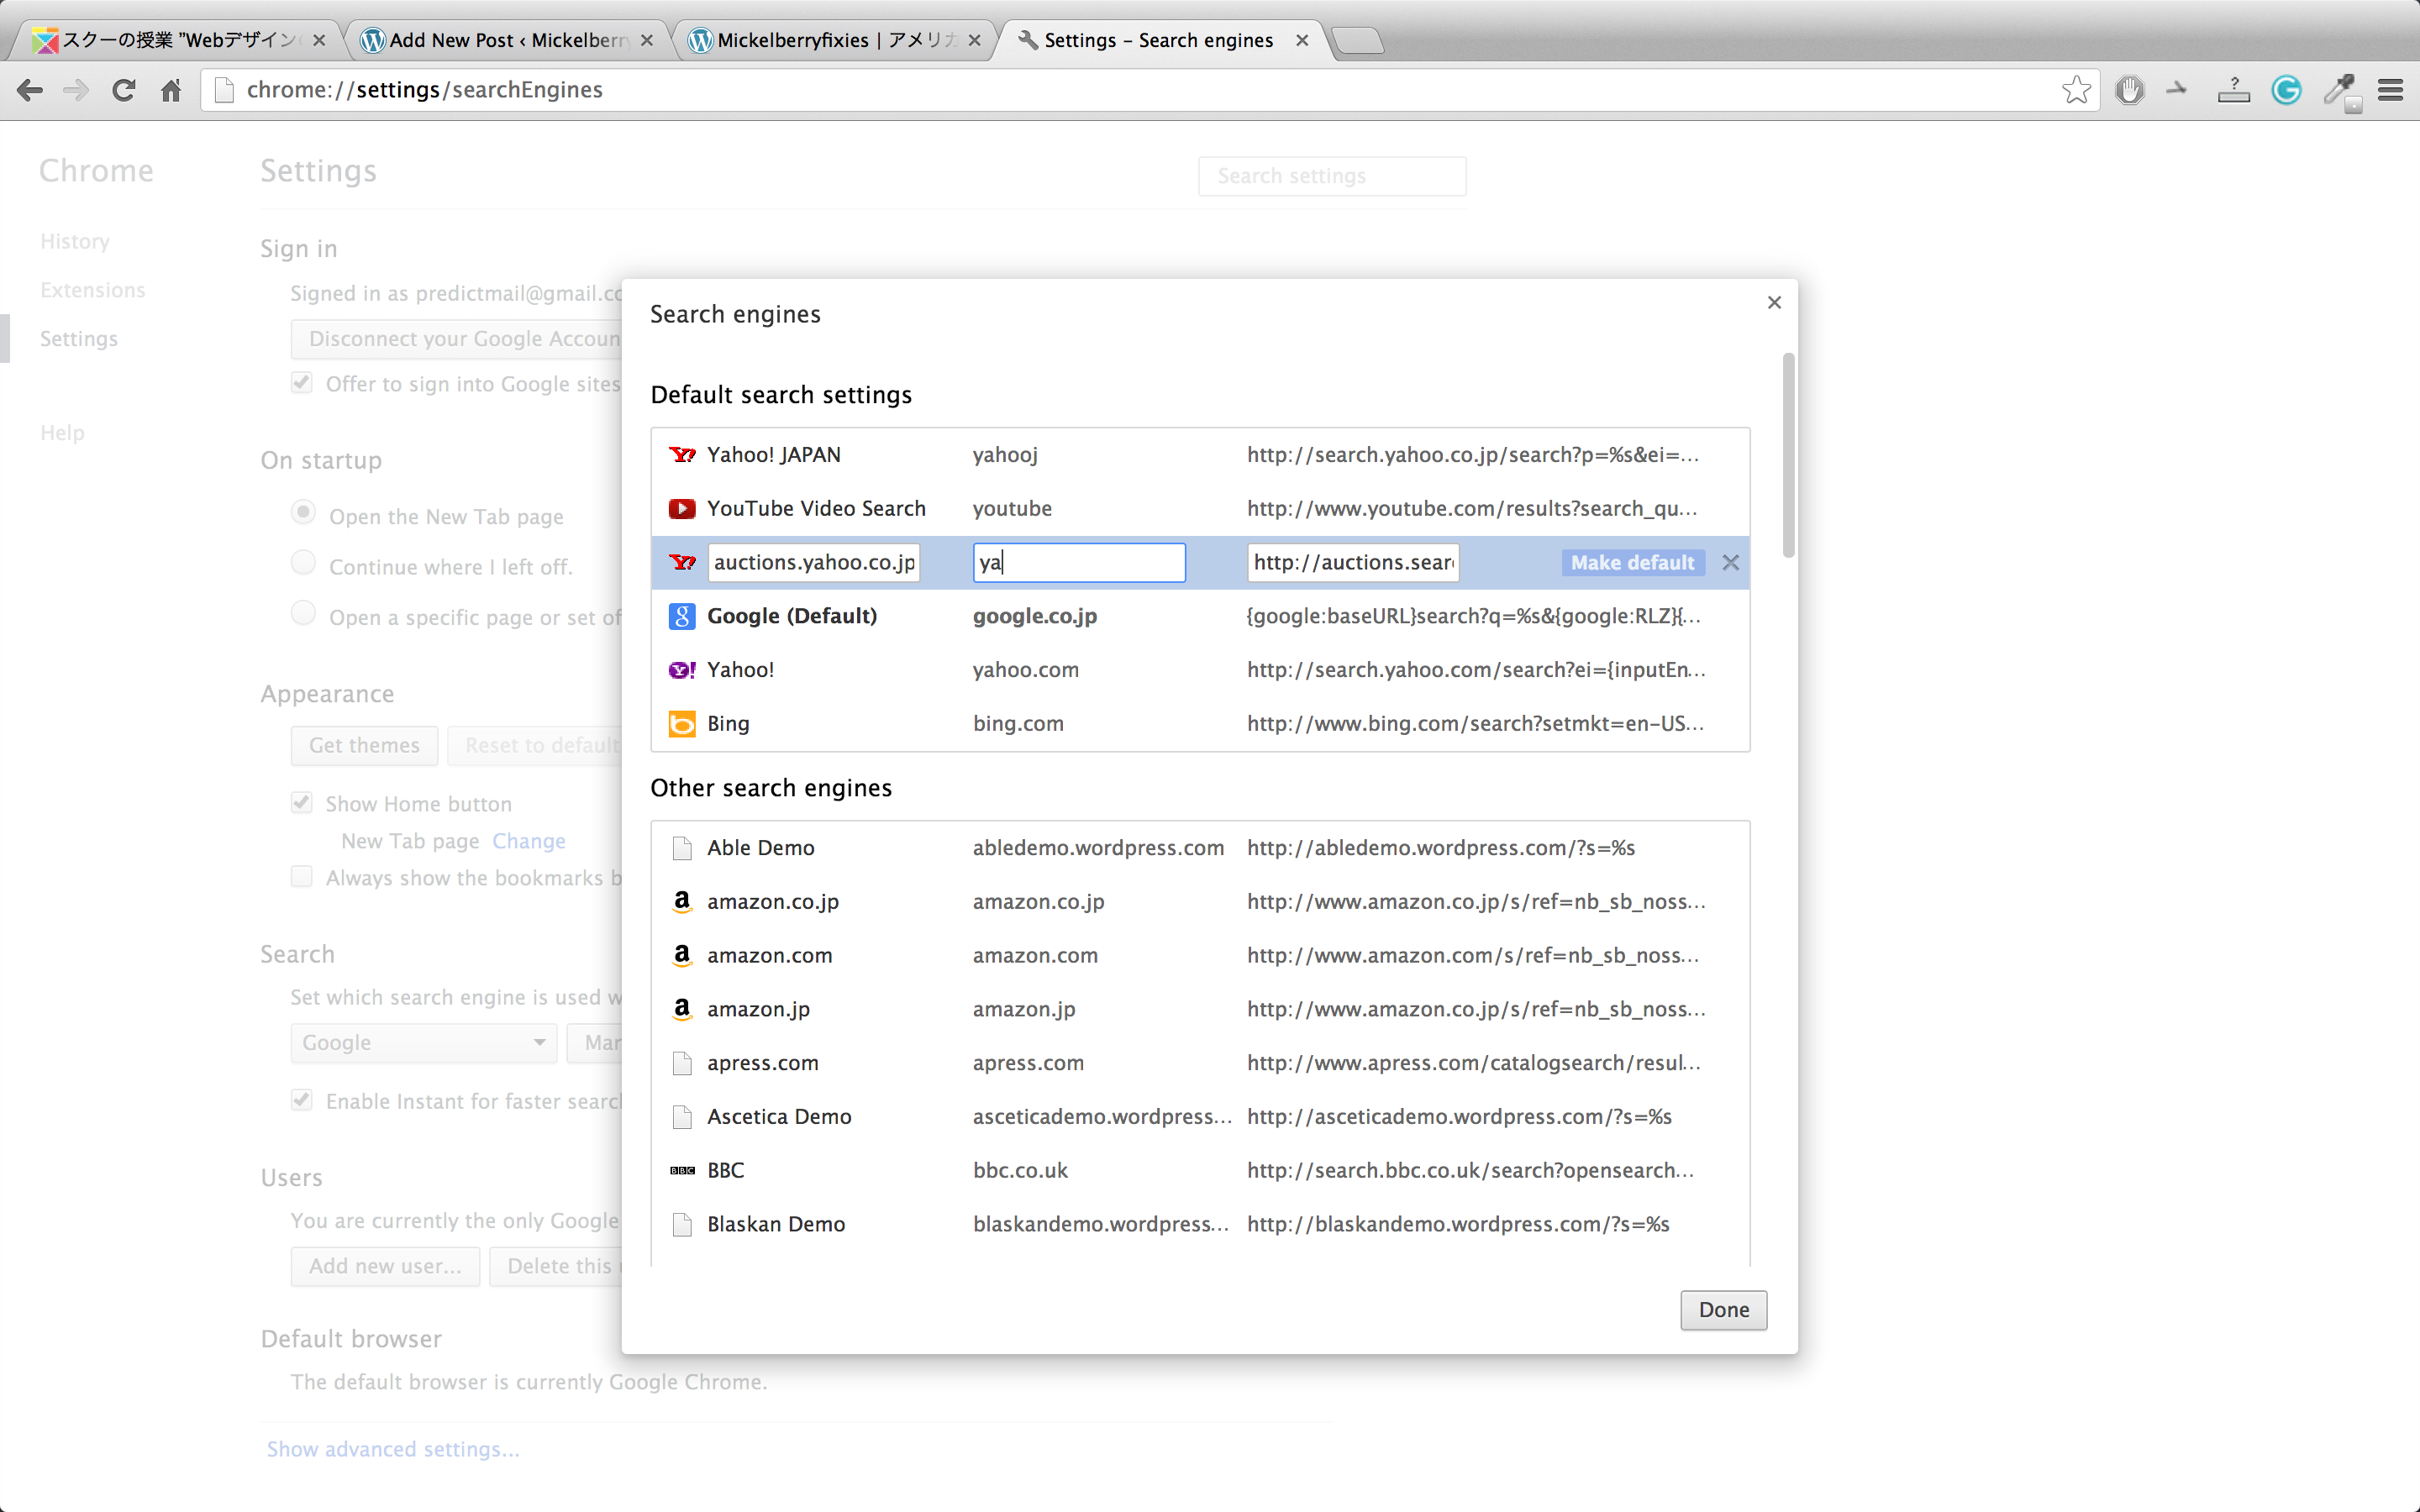Viewport: 2420px width, 1512px height.
Task: Reload the current page
Action: click(123, 90)
